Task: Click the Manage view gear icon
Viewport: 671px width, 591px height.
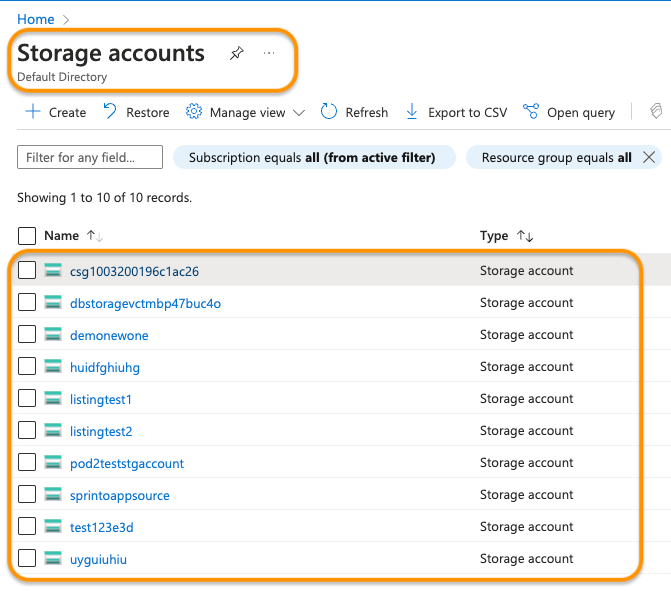Action: click(194, 112)
